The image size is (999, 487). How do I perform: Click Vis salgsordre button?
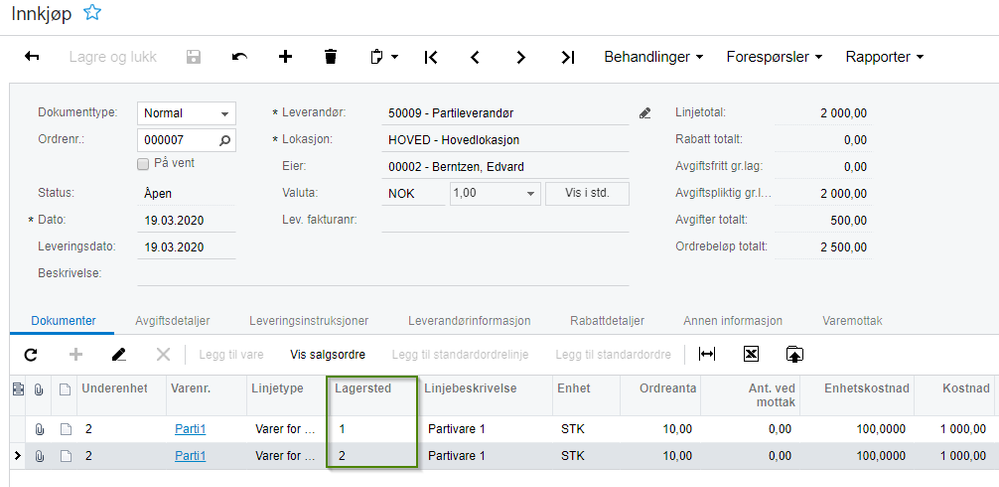pos(327,354)
